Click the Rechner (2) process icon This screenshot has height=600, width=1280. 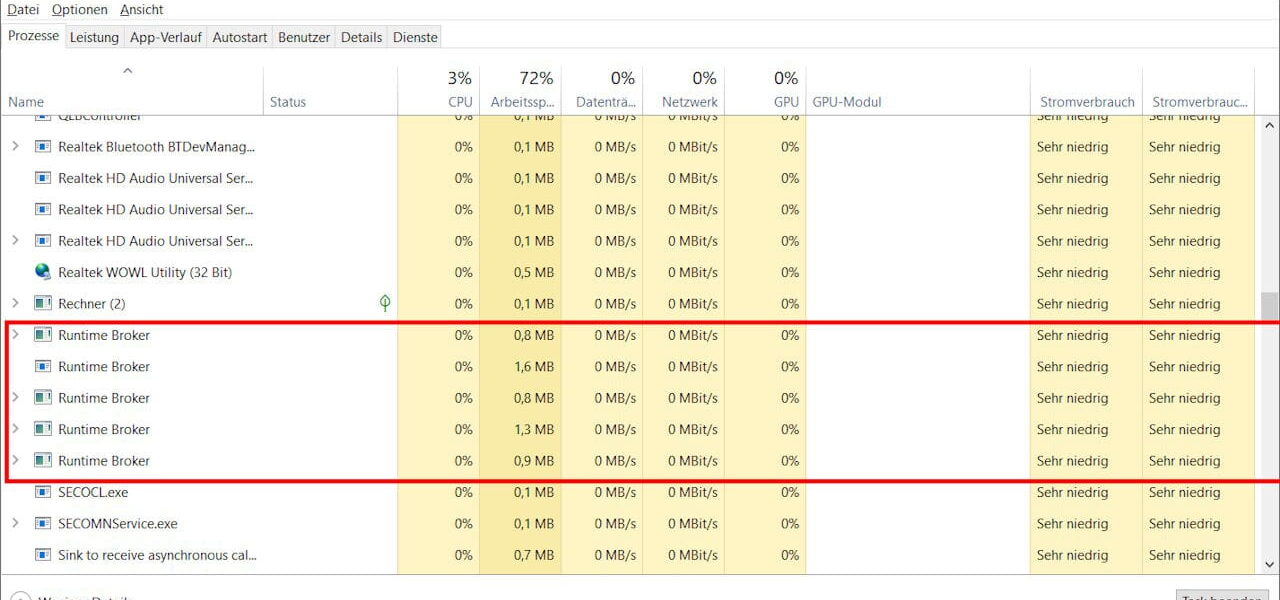pos(43,304)
